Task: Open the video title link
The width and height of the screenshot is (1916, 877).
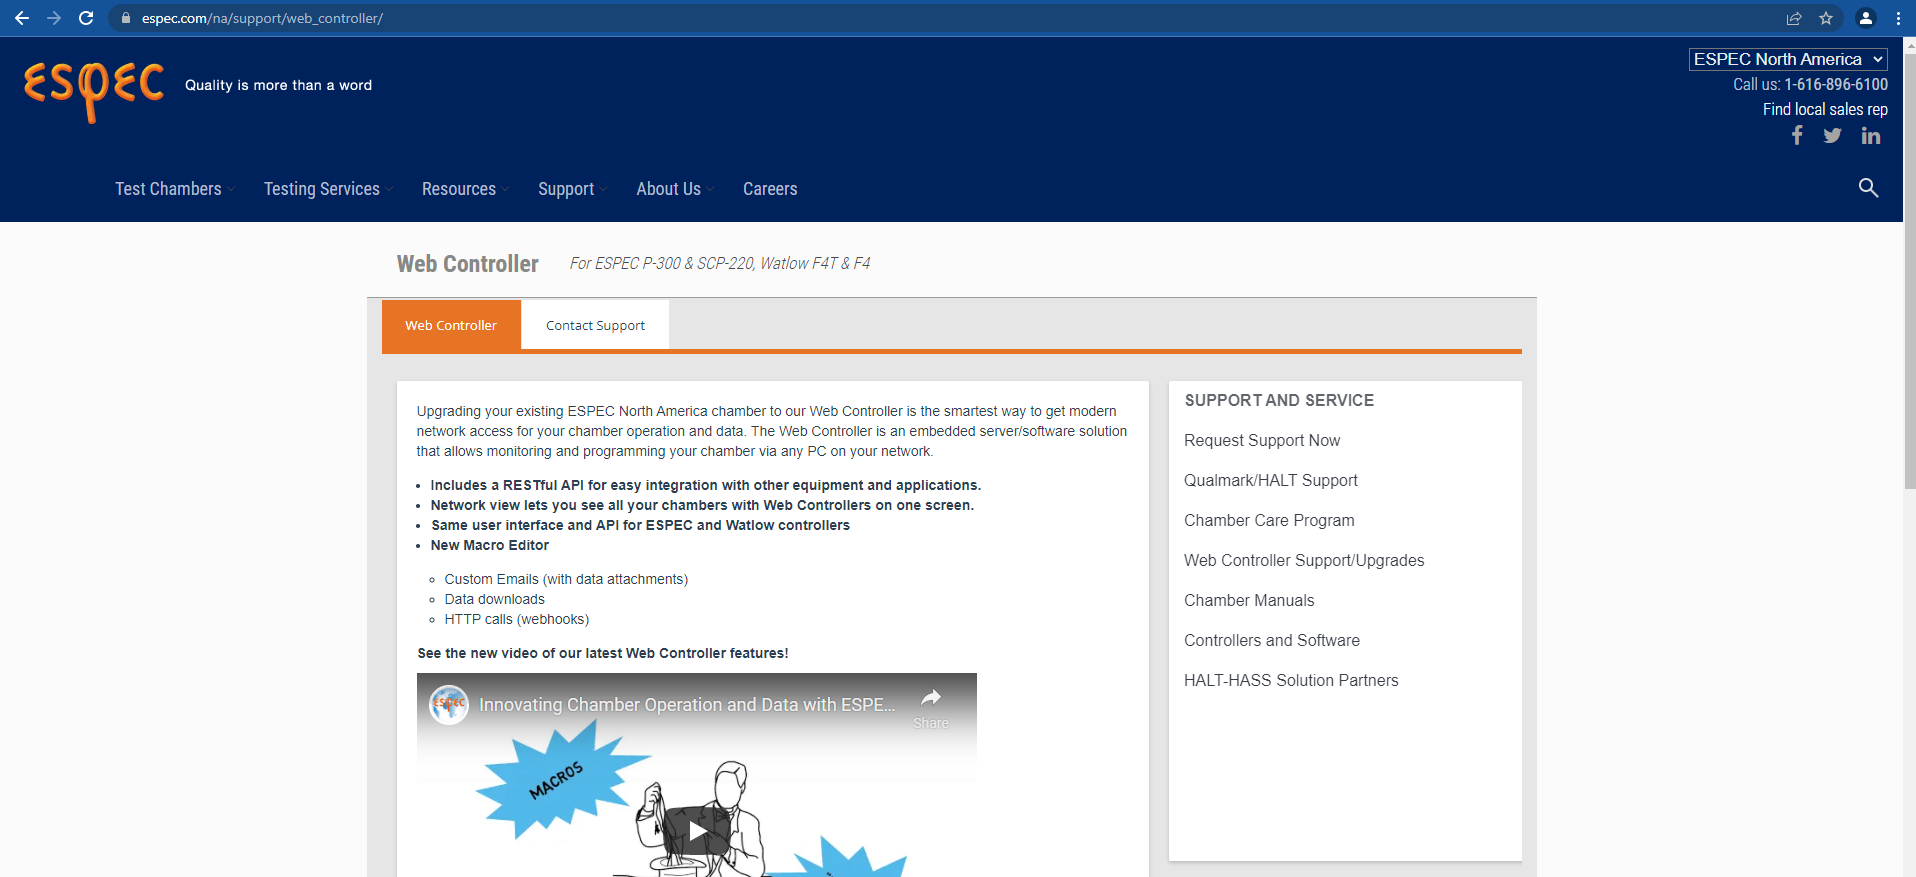Action: [687, 704]
